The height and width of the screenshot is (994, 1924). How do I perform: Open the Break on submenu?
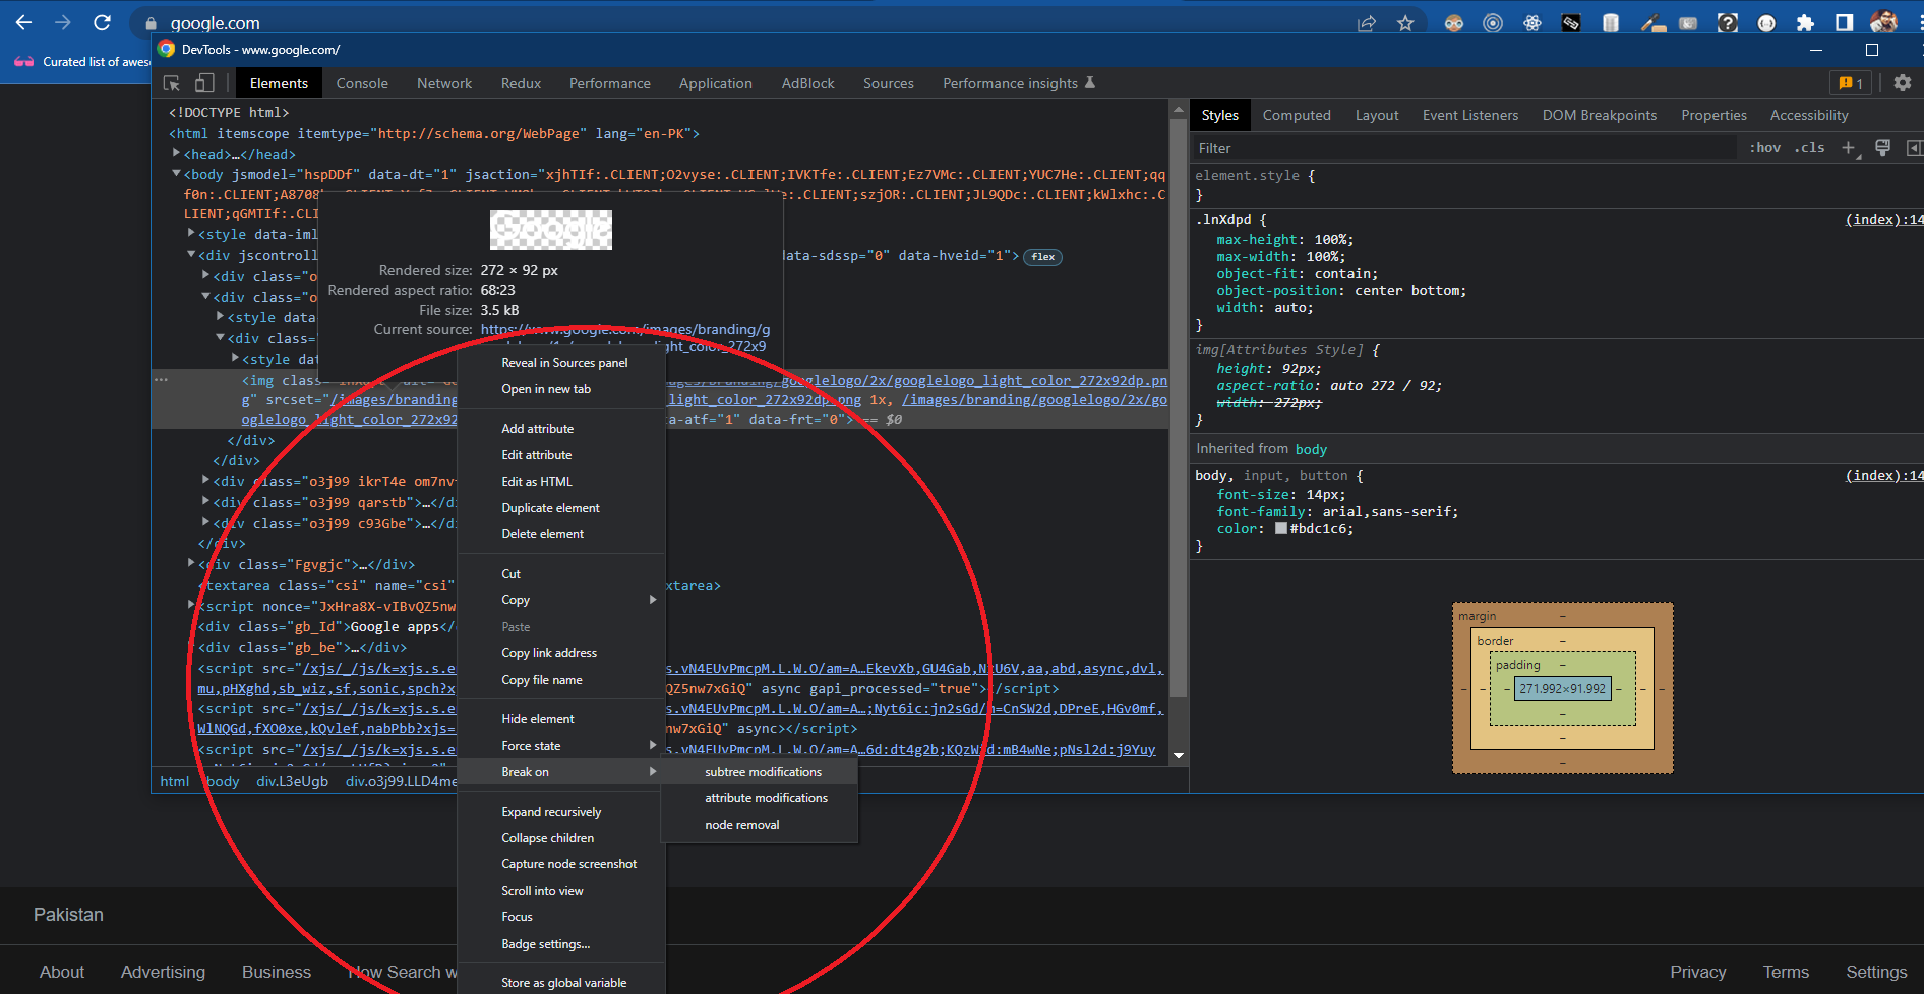[561, 772]
